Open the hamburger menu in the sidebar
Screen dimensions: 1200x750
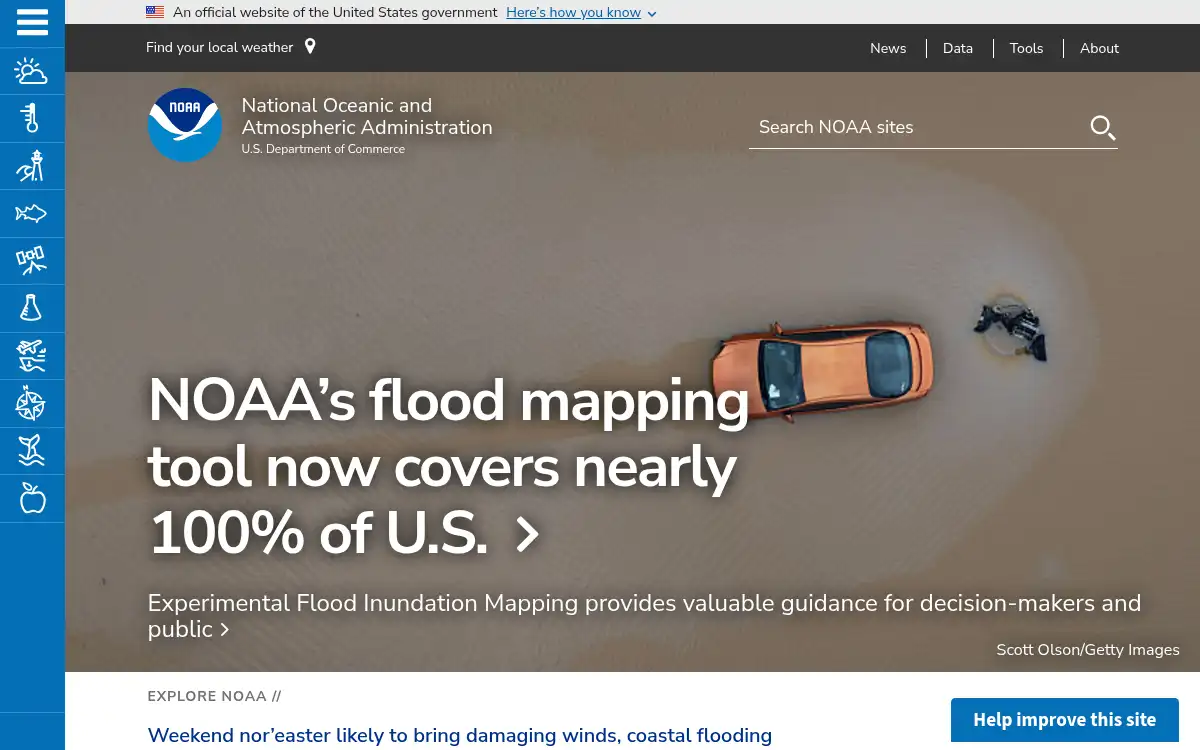pyautogui.click(x=32, y=22)
